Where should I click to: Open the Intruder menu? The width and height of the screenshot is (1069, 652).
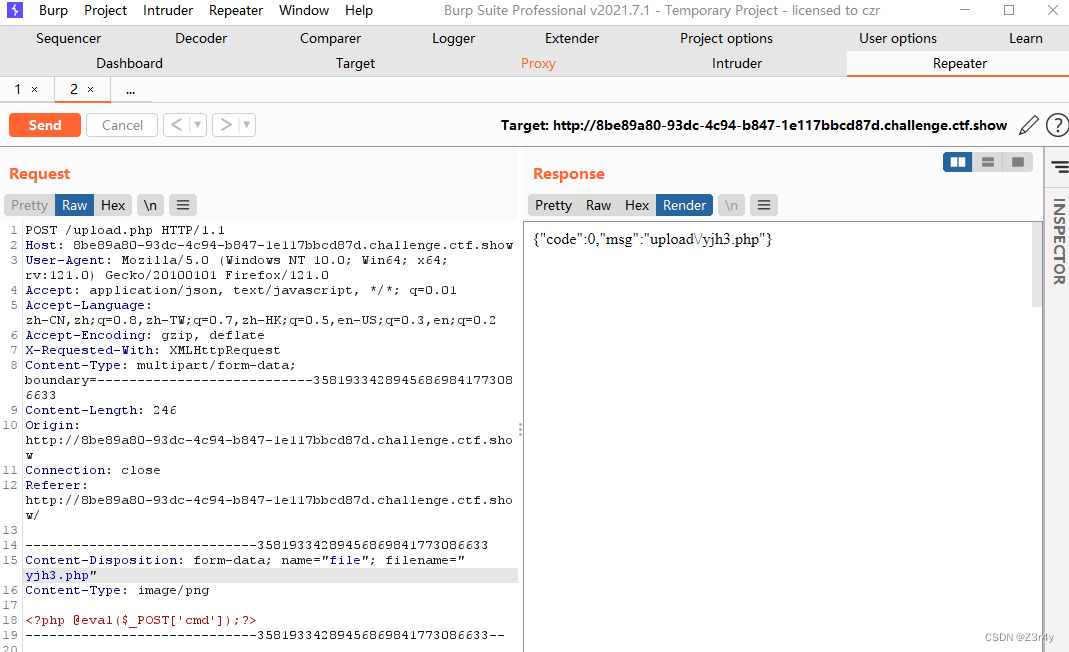tap(168, 10)
